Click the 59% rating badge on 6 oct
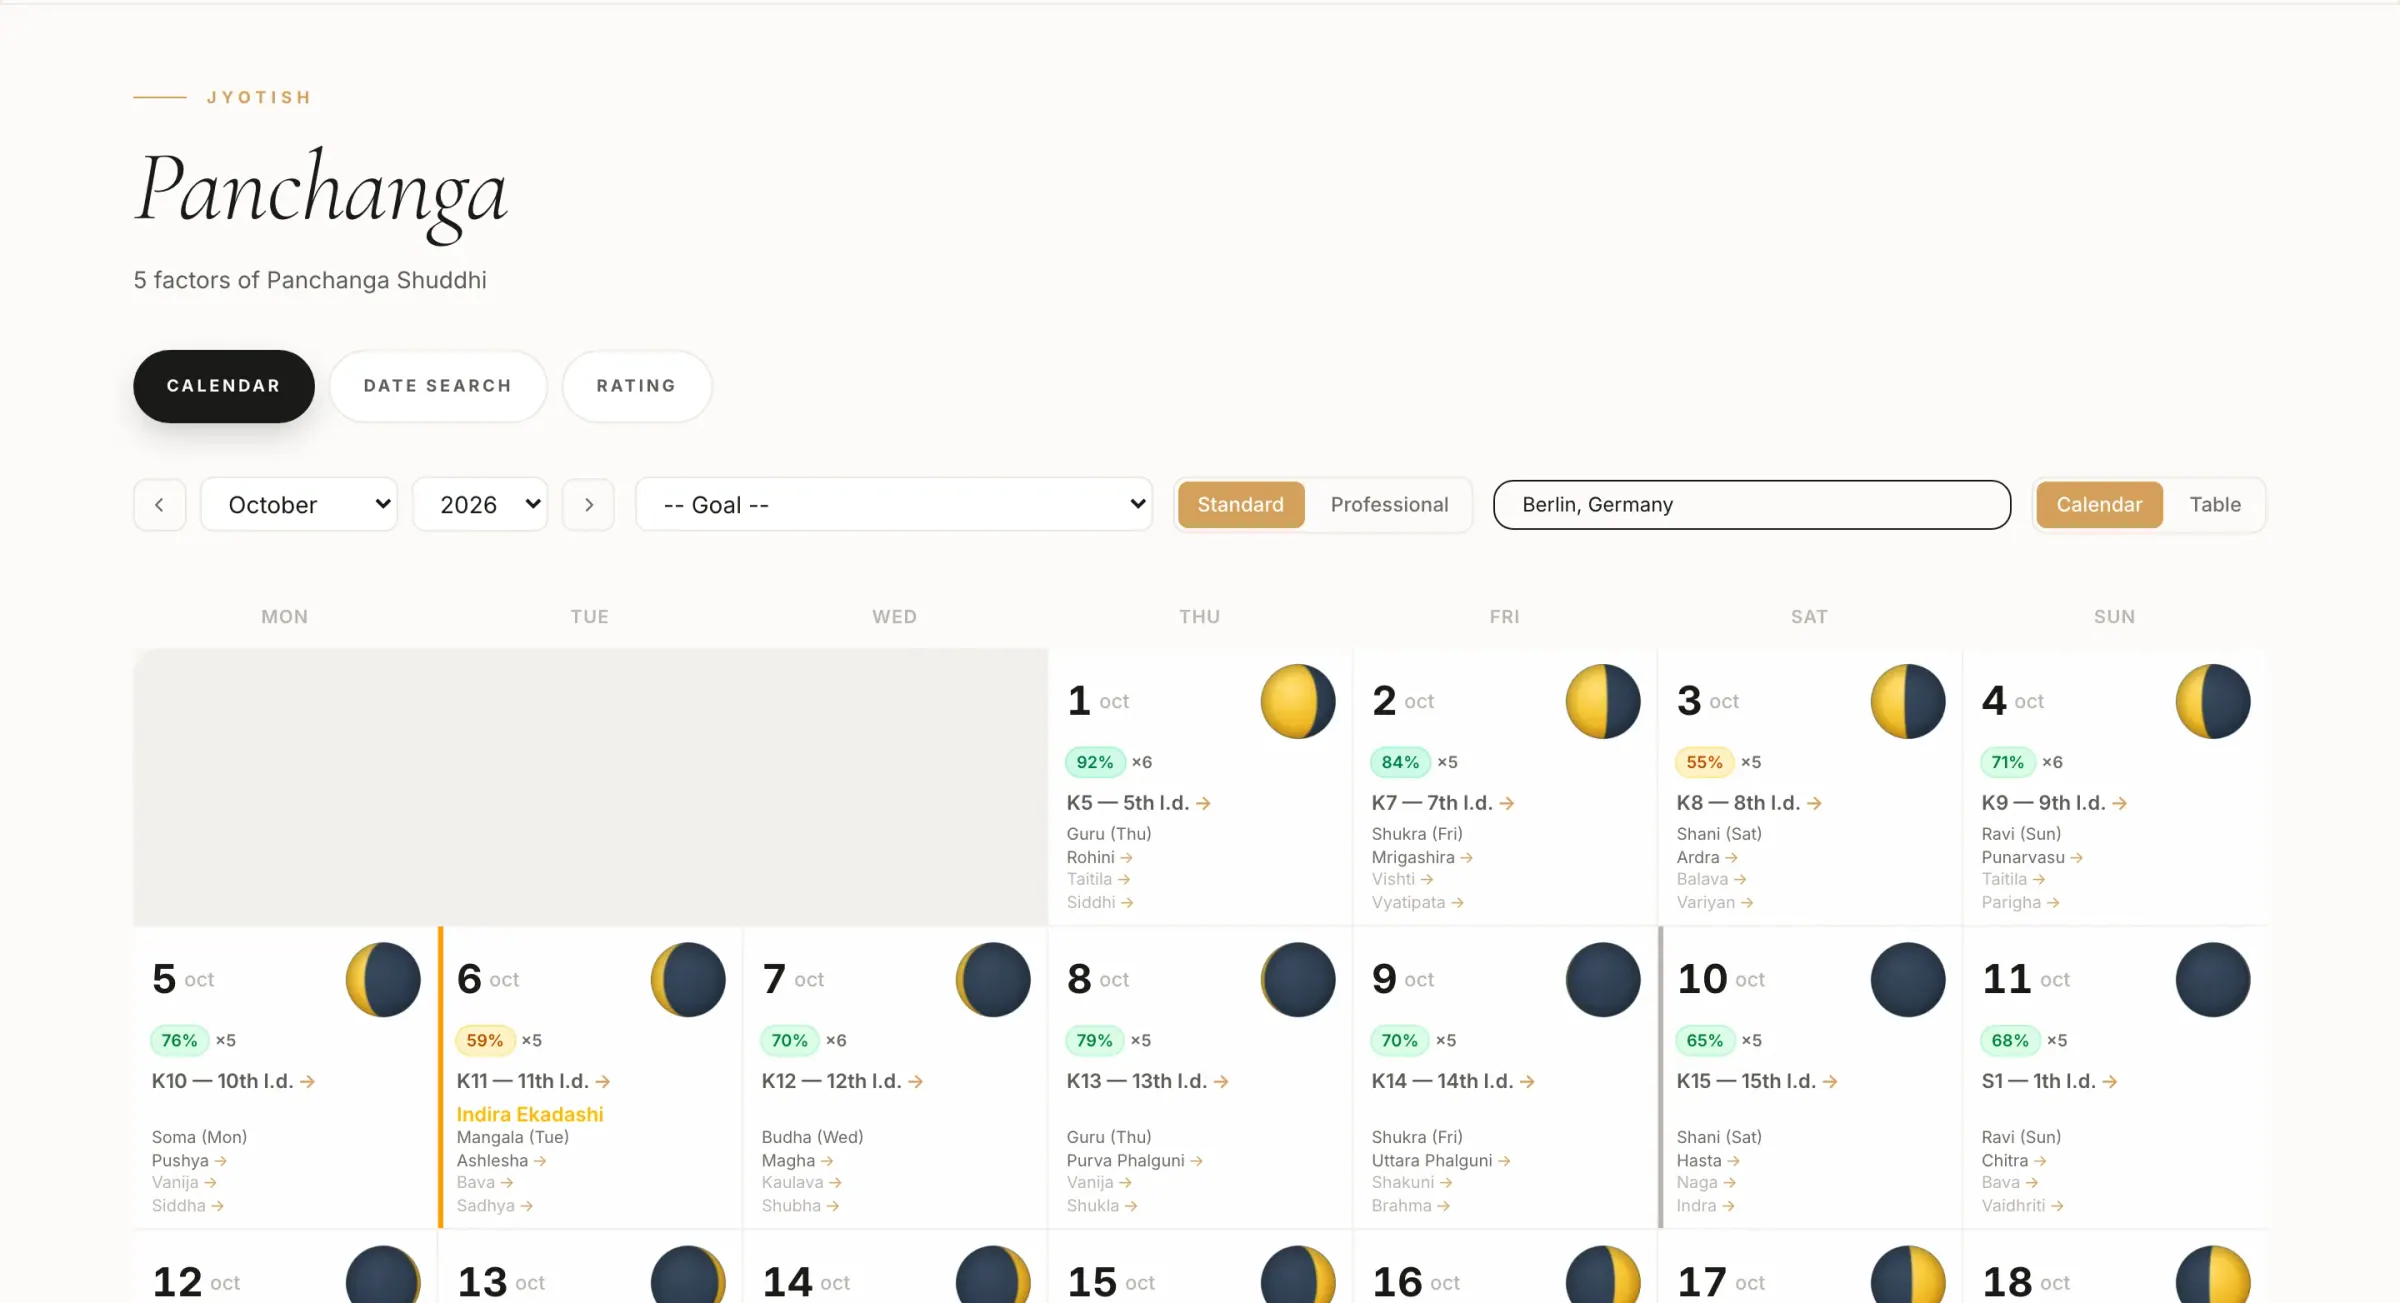 (485, 1040)
